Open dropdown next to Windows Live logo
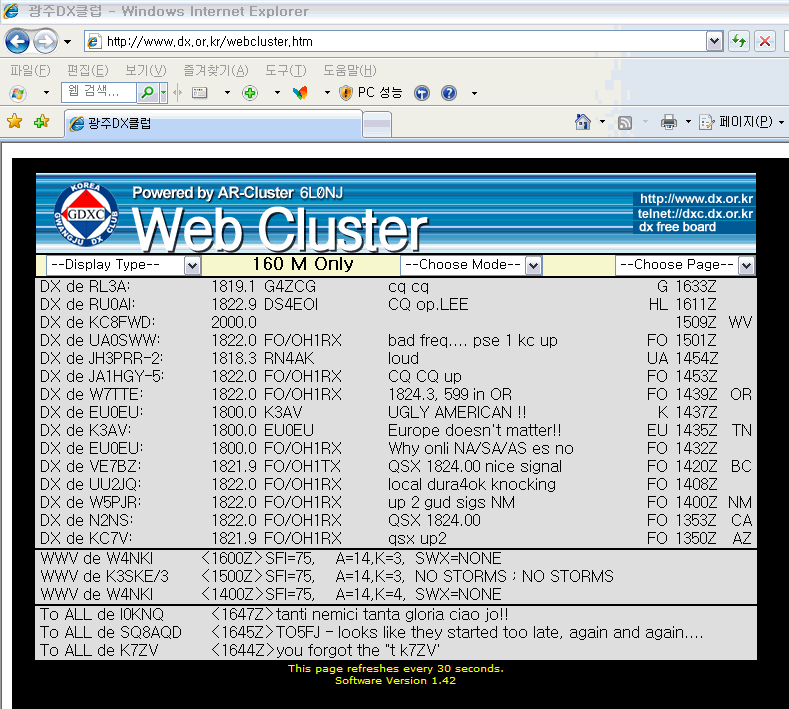This screenshot has height=709, width=789. 46,93
